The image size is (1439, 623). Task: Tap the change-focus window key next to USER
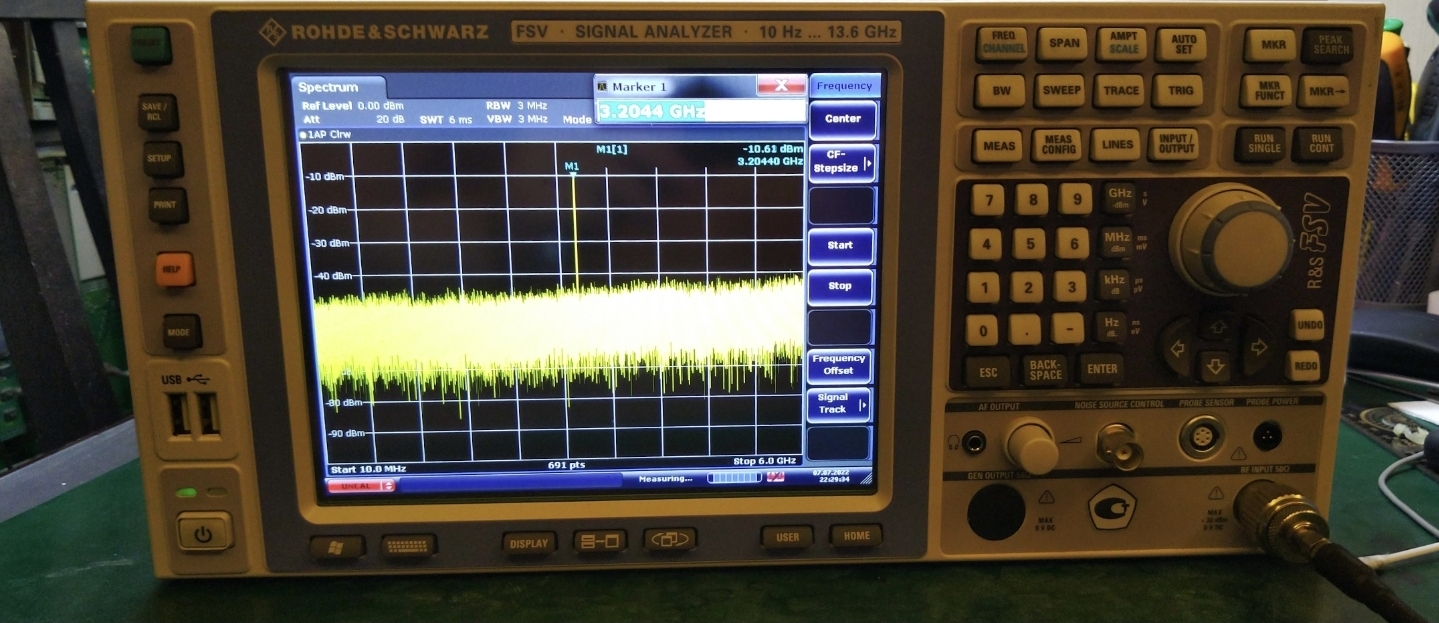(x=670, y=540)
